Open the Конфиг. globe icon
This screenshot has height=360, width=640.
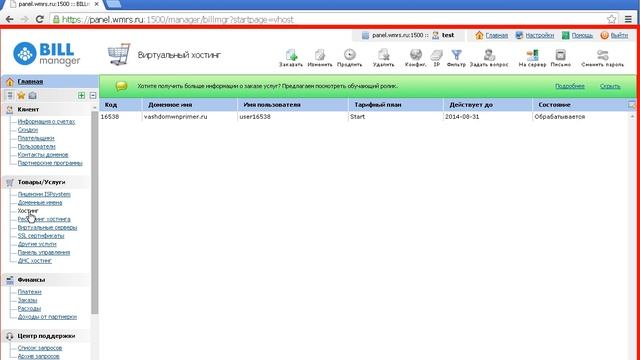[x=416, y=54]
